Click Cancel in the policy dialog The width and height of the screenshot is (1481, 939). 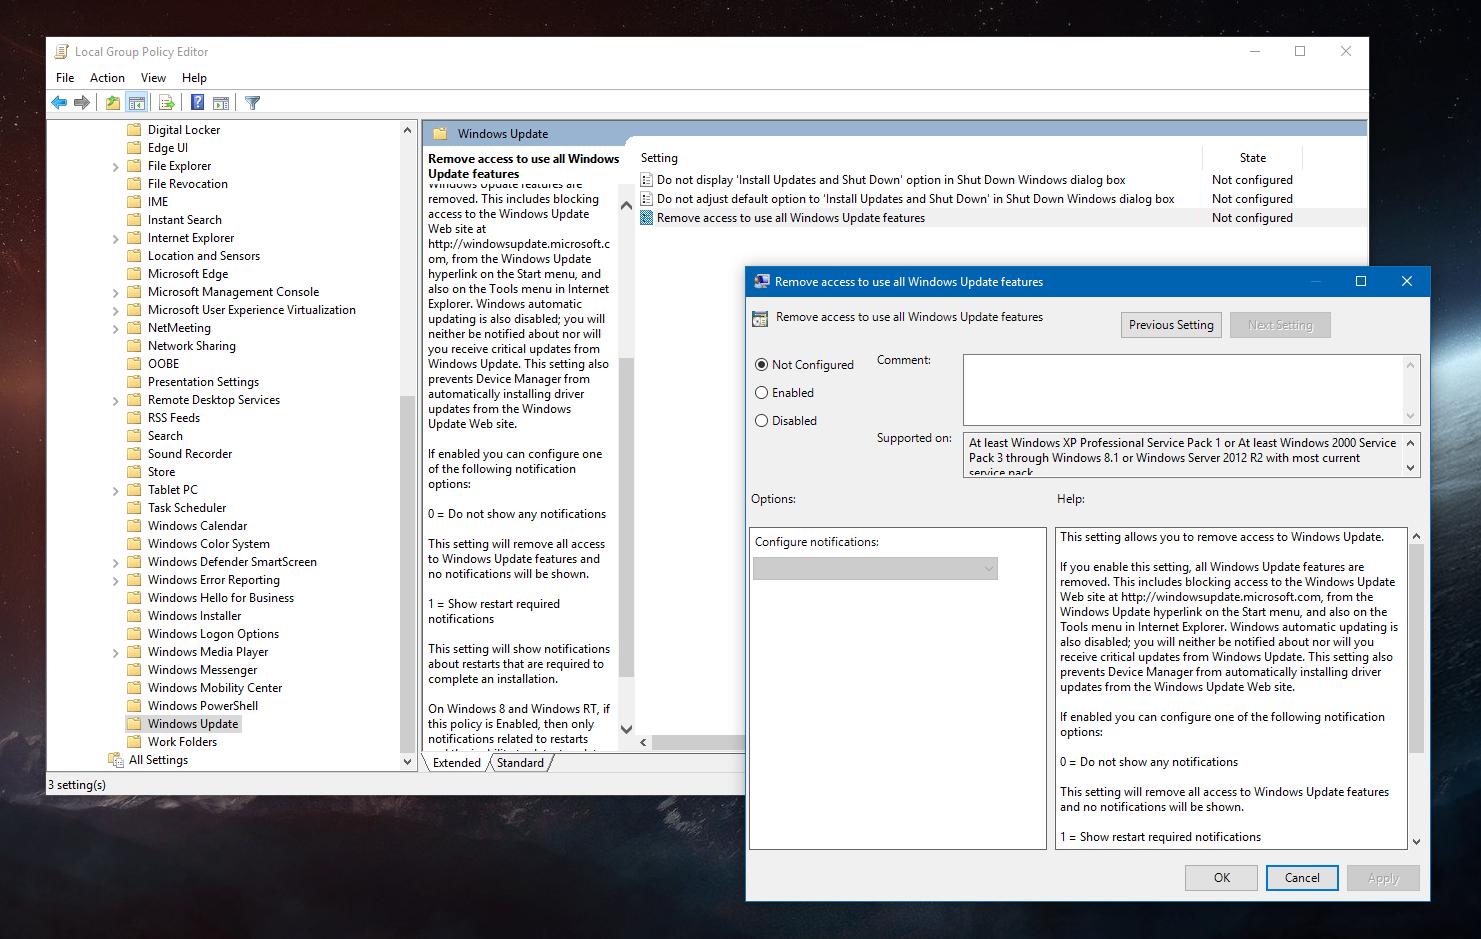point(1302,878)
